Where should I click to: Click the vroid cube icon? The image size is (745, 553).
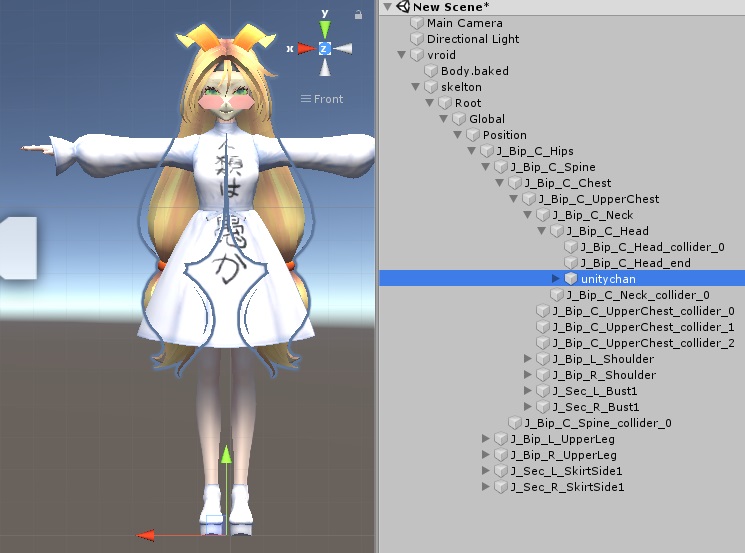click(417, 55)
